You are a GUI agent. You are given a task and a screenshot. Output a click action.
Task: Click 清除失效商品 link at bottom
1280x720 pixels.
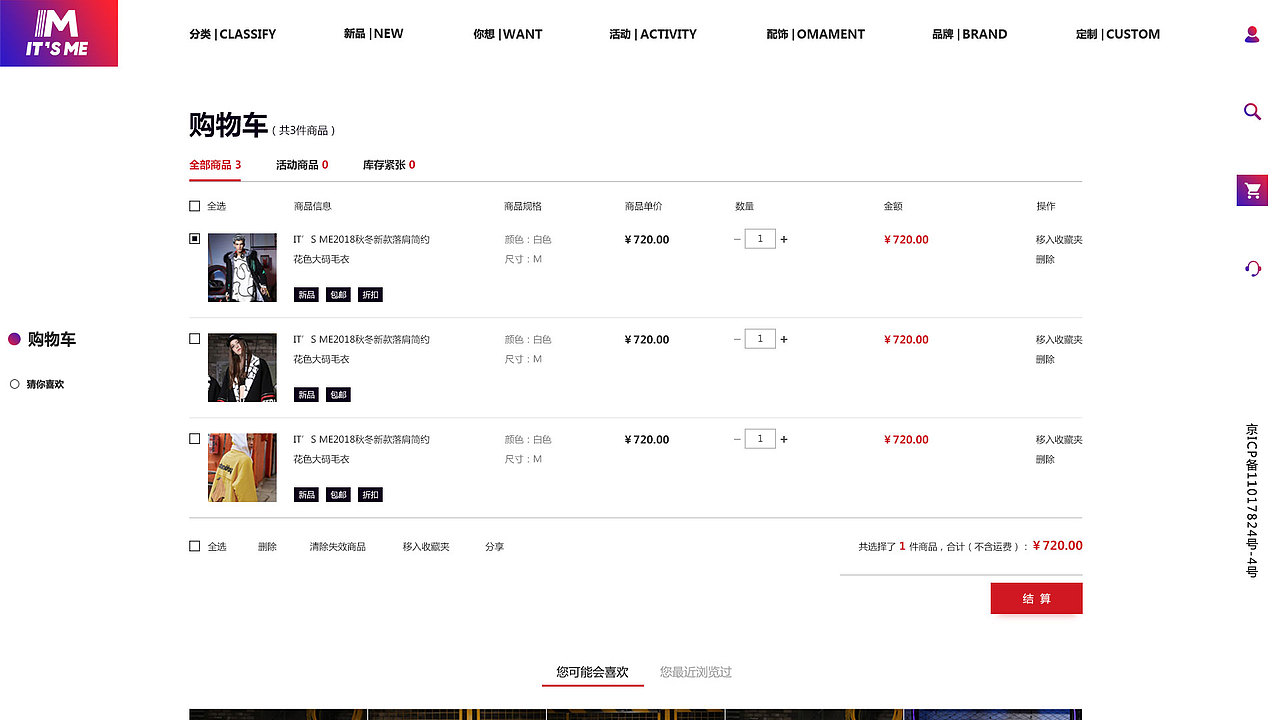pyautogui.click(x=337, y=547)
